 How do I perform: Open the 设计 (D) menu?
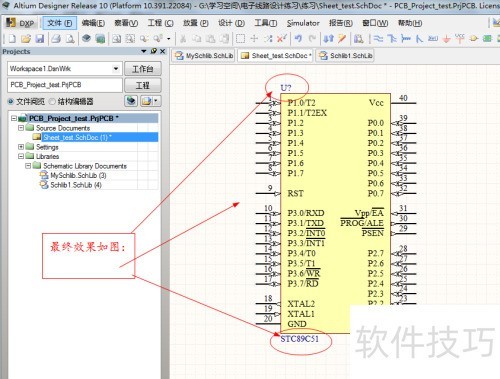point(231,23)
